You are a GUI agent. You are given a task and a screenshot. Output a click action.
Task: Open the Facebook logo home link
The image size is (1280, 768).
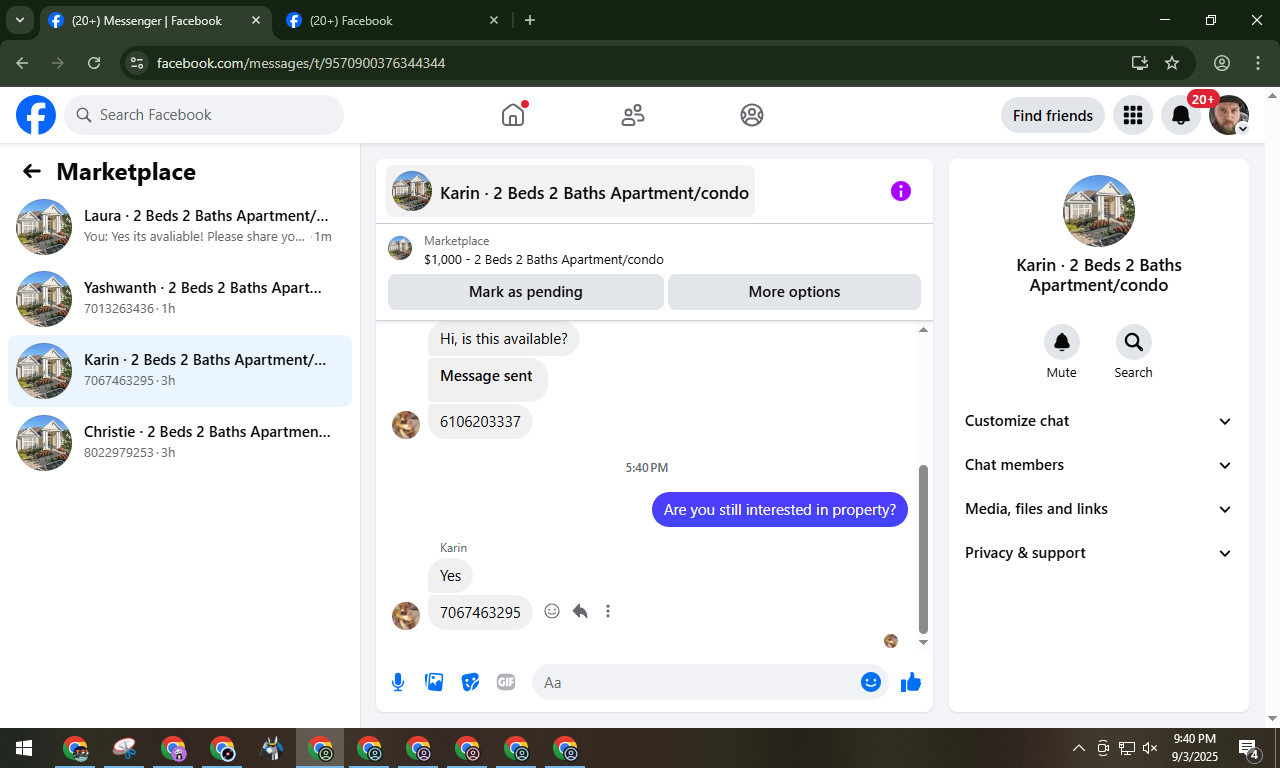[36, 115]
